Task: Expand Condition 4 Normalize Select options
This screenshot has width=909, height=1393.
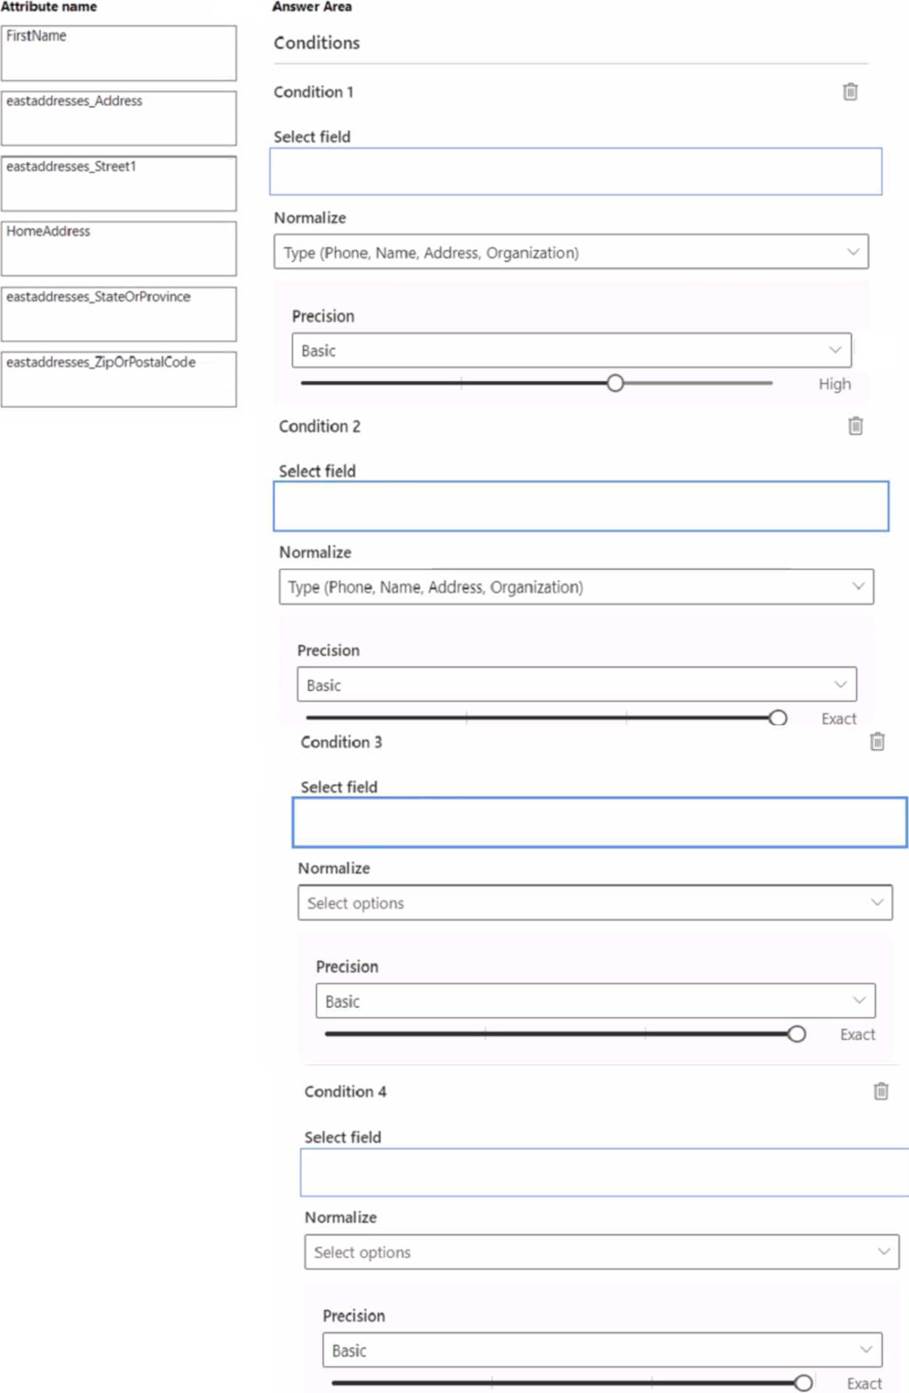Action: 601,1252
